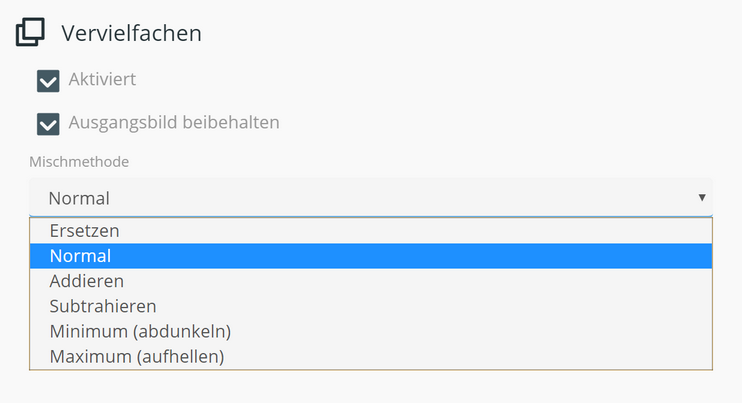Click the Mischmethode field label
Viewport: 742px width, 403px height.
tap(79, 161)
